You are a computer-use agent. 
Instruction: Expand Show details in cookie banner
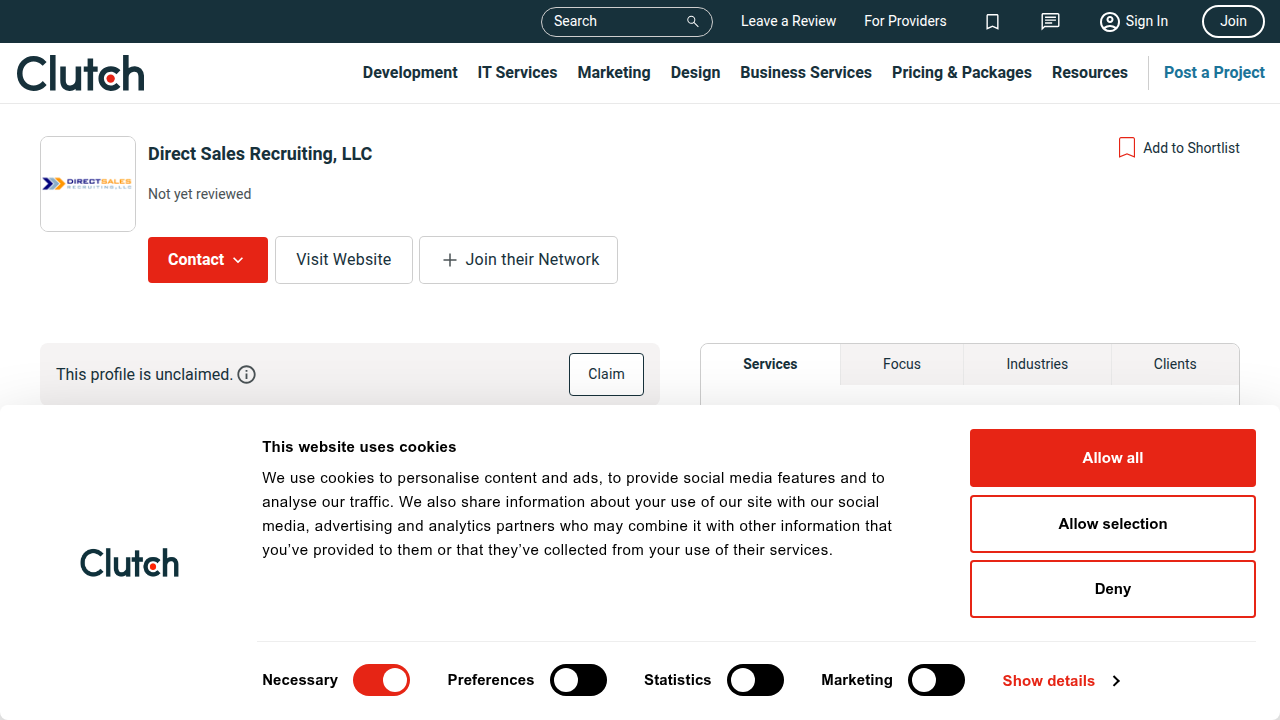(1061, 681)
